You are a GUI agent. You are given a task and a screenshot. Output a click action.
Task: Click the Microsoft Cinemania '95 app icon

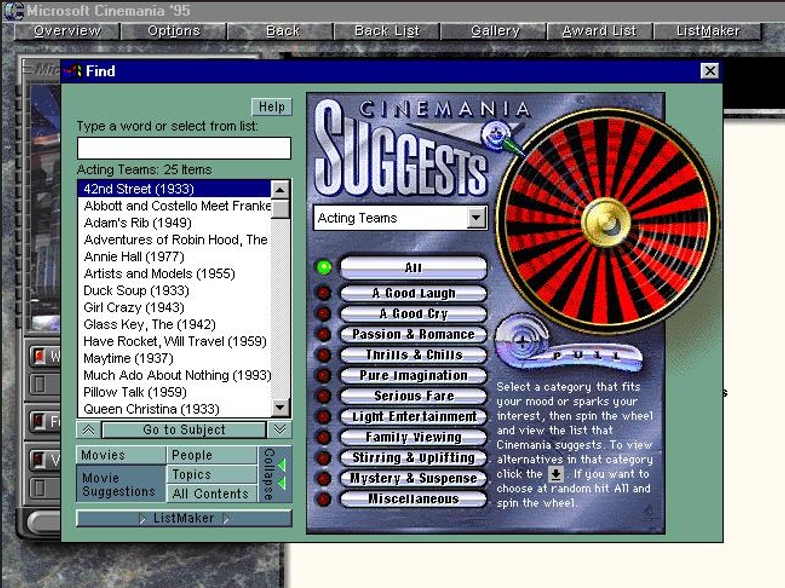point(14,11)
